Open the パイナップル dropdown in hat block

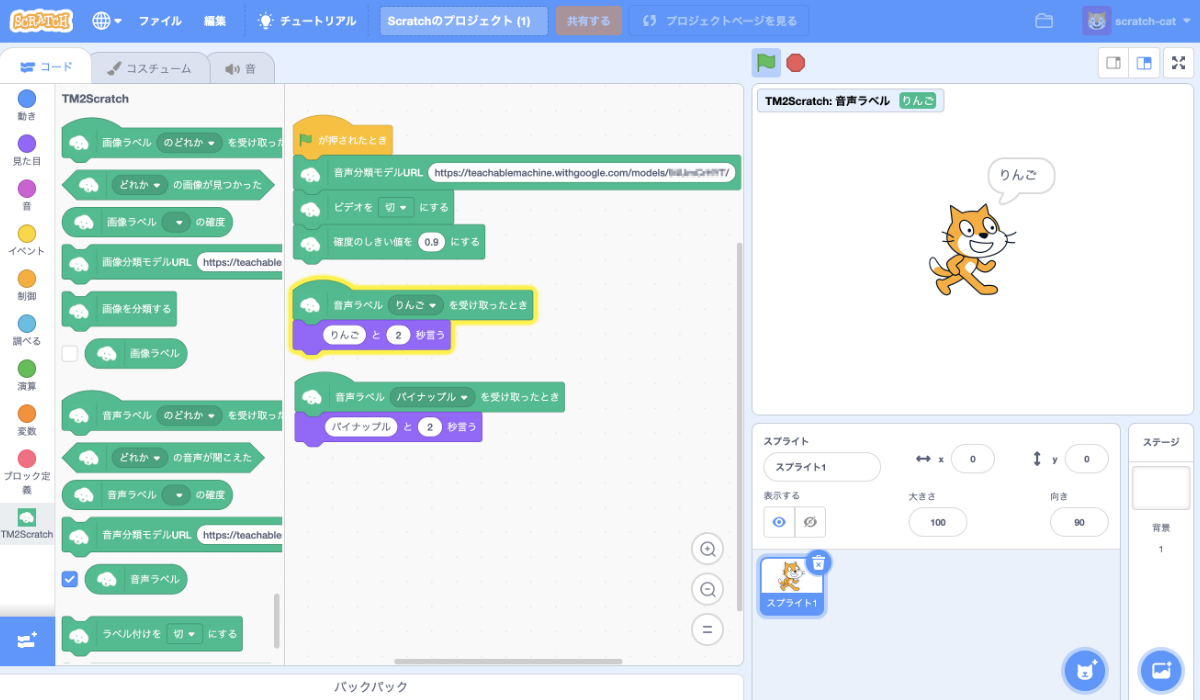432,397
